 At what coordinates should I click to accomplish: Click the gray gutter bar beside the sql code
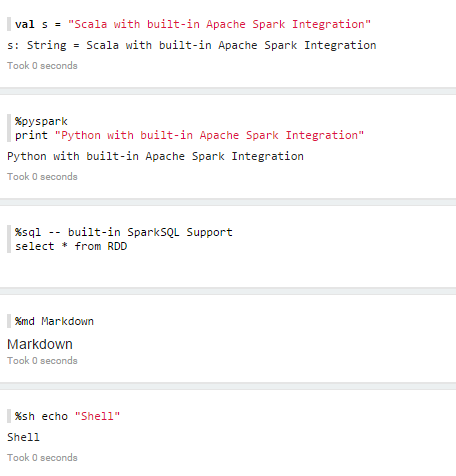pyautogui.click(x=9, y=239)
